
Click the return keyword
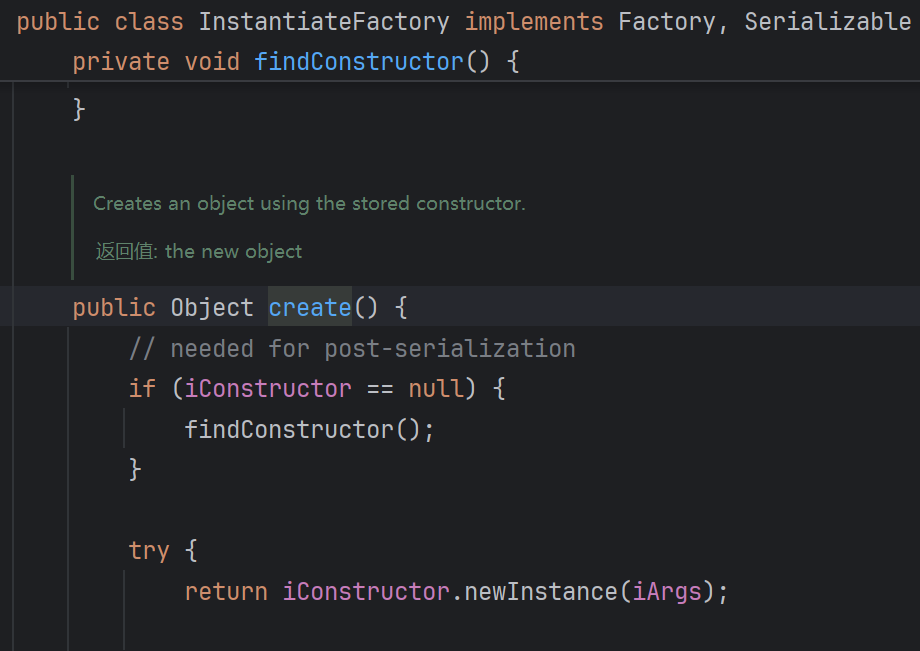point(226,592)
